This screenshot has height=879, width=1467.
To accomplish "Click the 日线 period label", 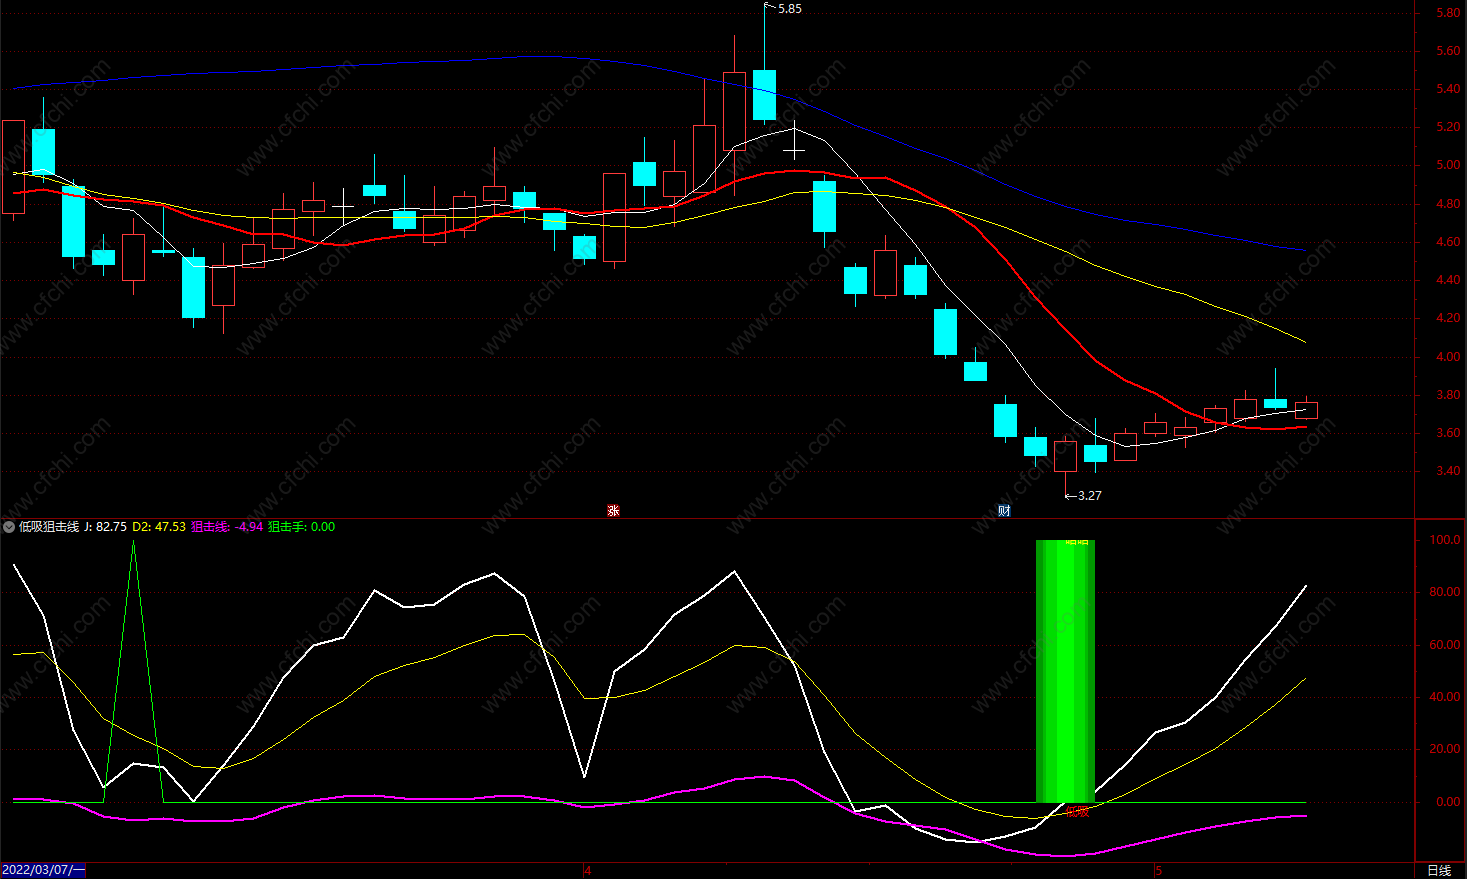I will pyautogui.click(x=1439, y=870).
